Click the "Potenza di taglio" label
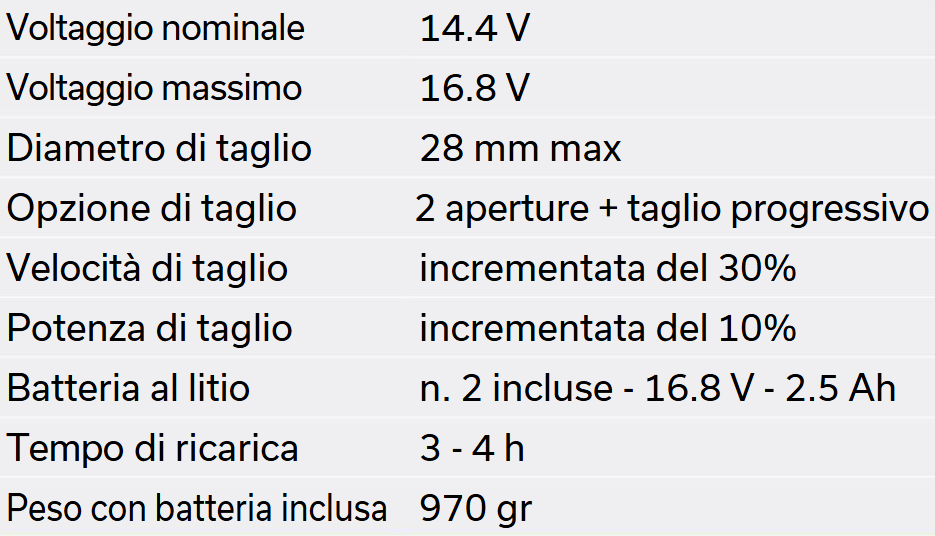The image size is (935, 536). pos(150,328)
